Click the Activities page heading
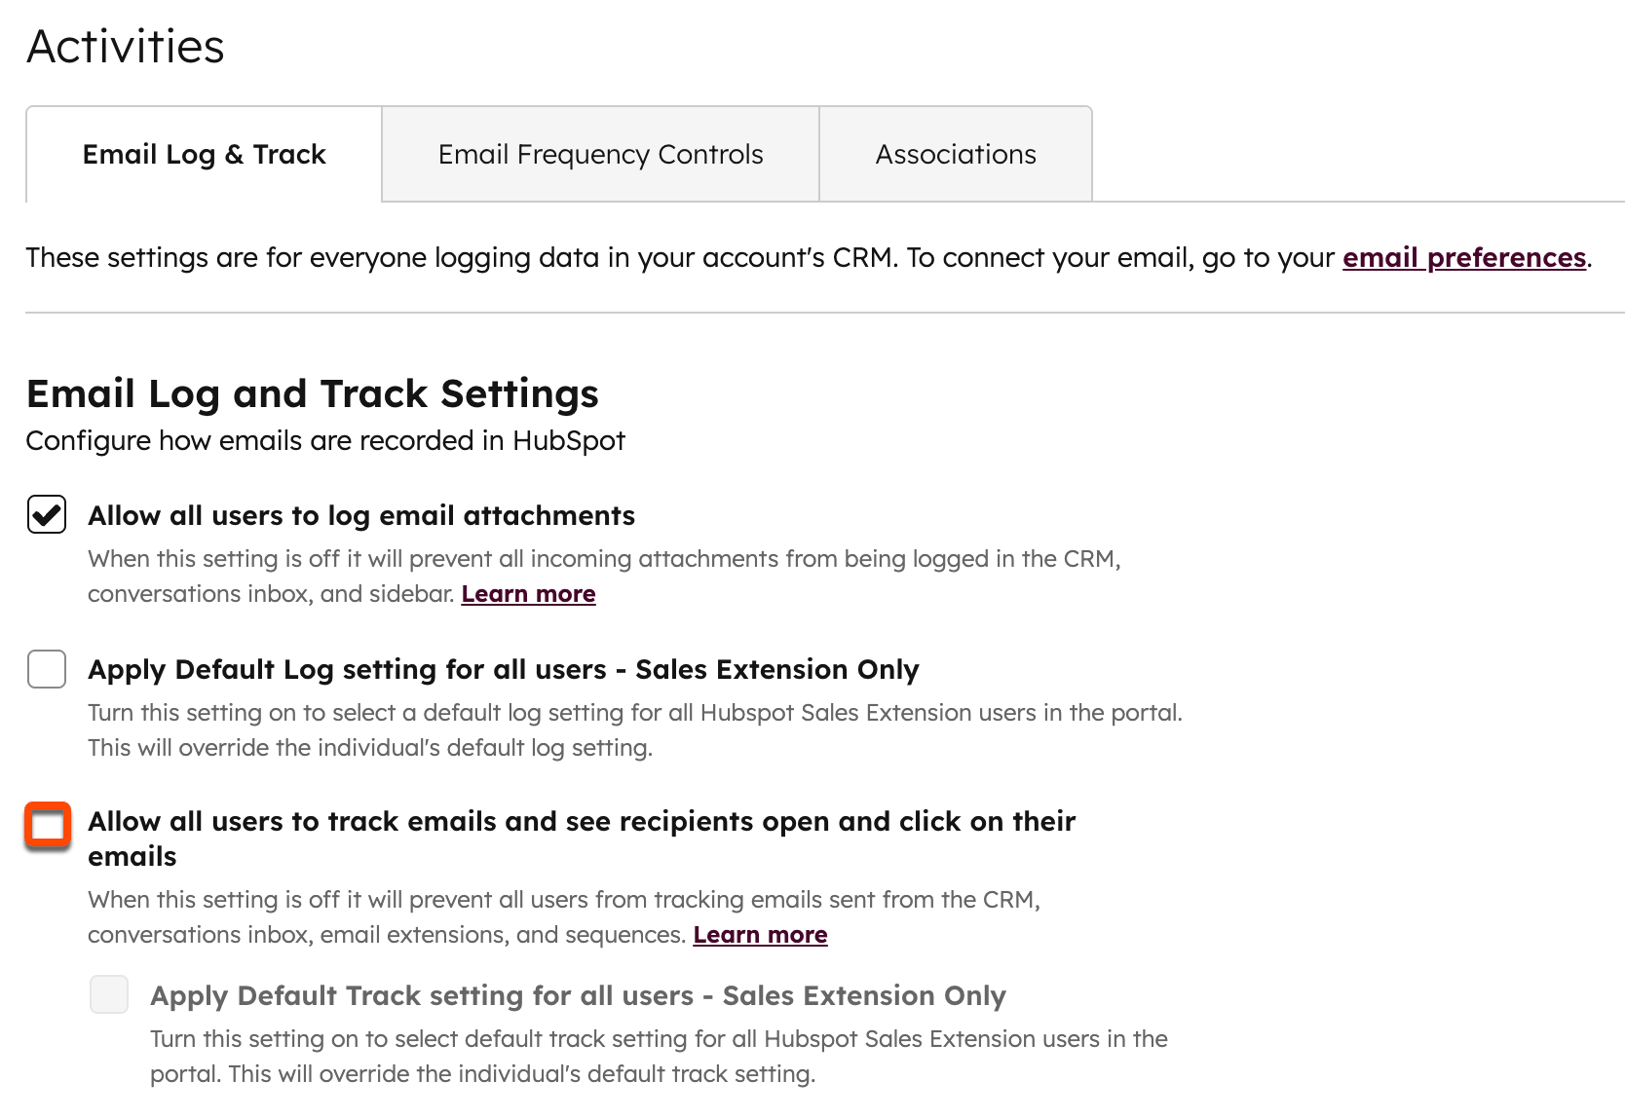Image resolution: width=1625 pixels, height=1118 pixels. pos(124,45)
